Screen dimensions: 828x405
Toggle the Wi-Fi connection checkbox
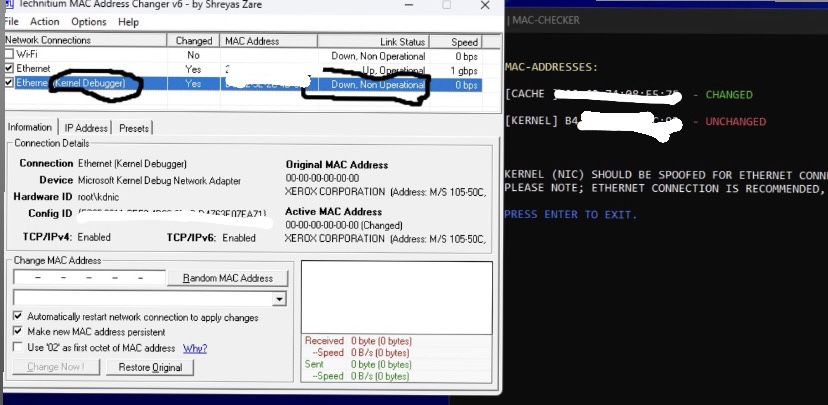9,54
